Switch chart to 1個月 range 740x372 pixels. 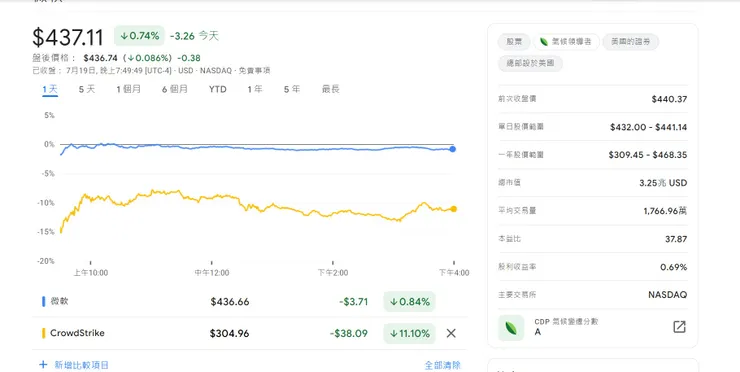(128, 89)
